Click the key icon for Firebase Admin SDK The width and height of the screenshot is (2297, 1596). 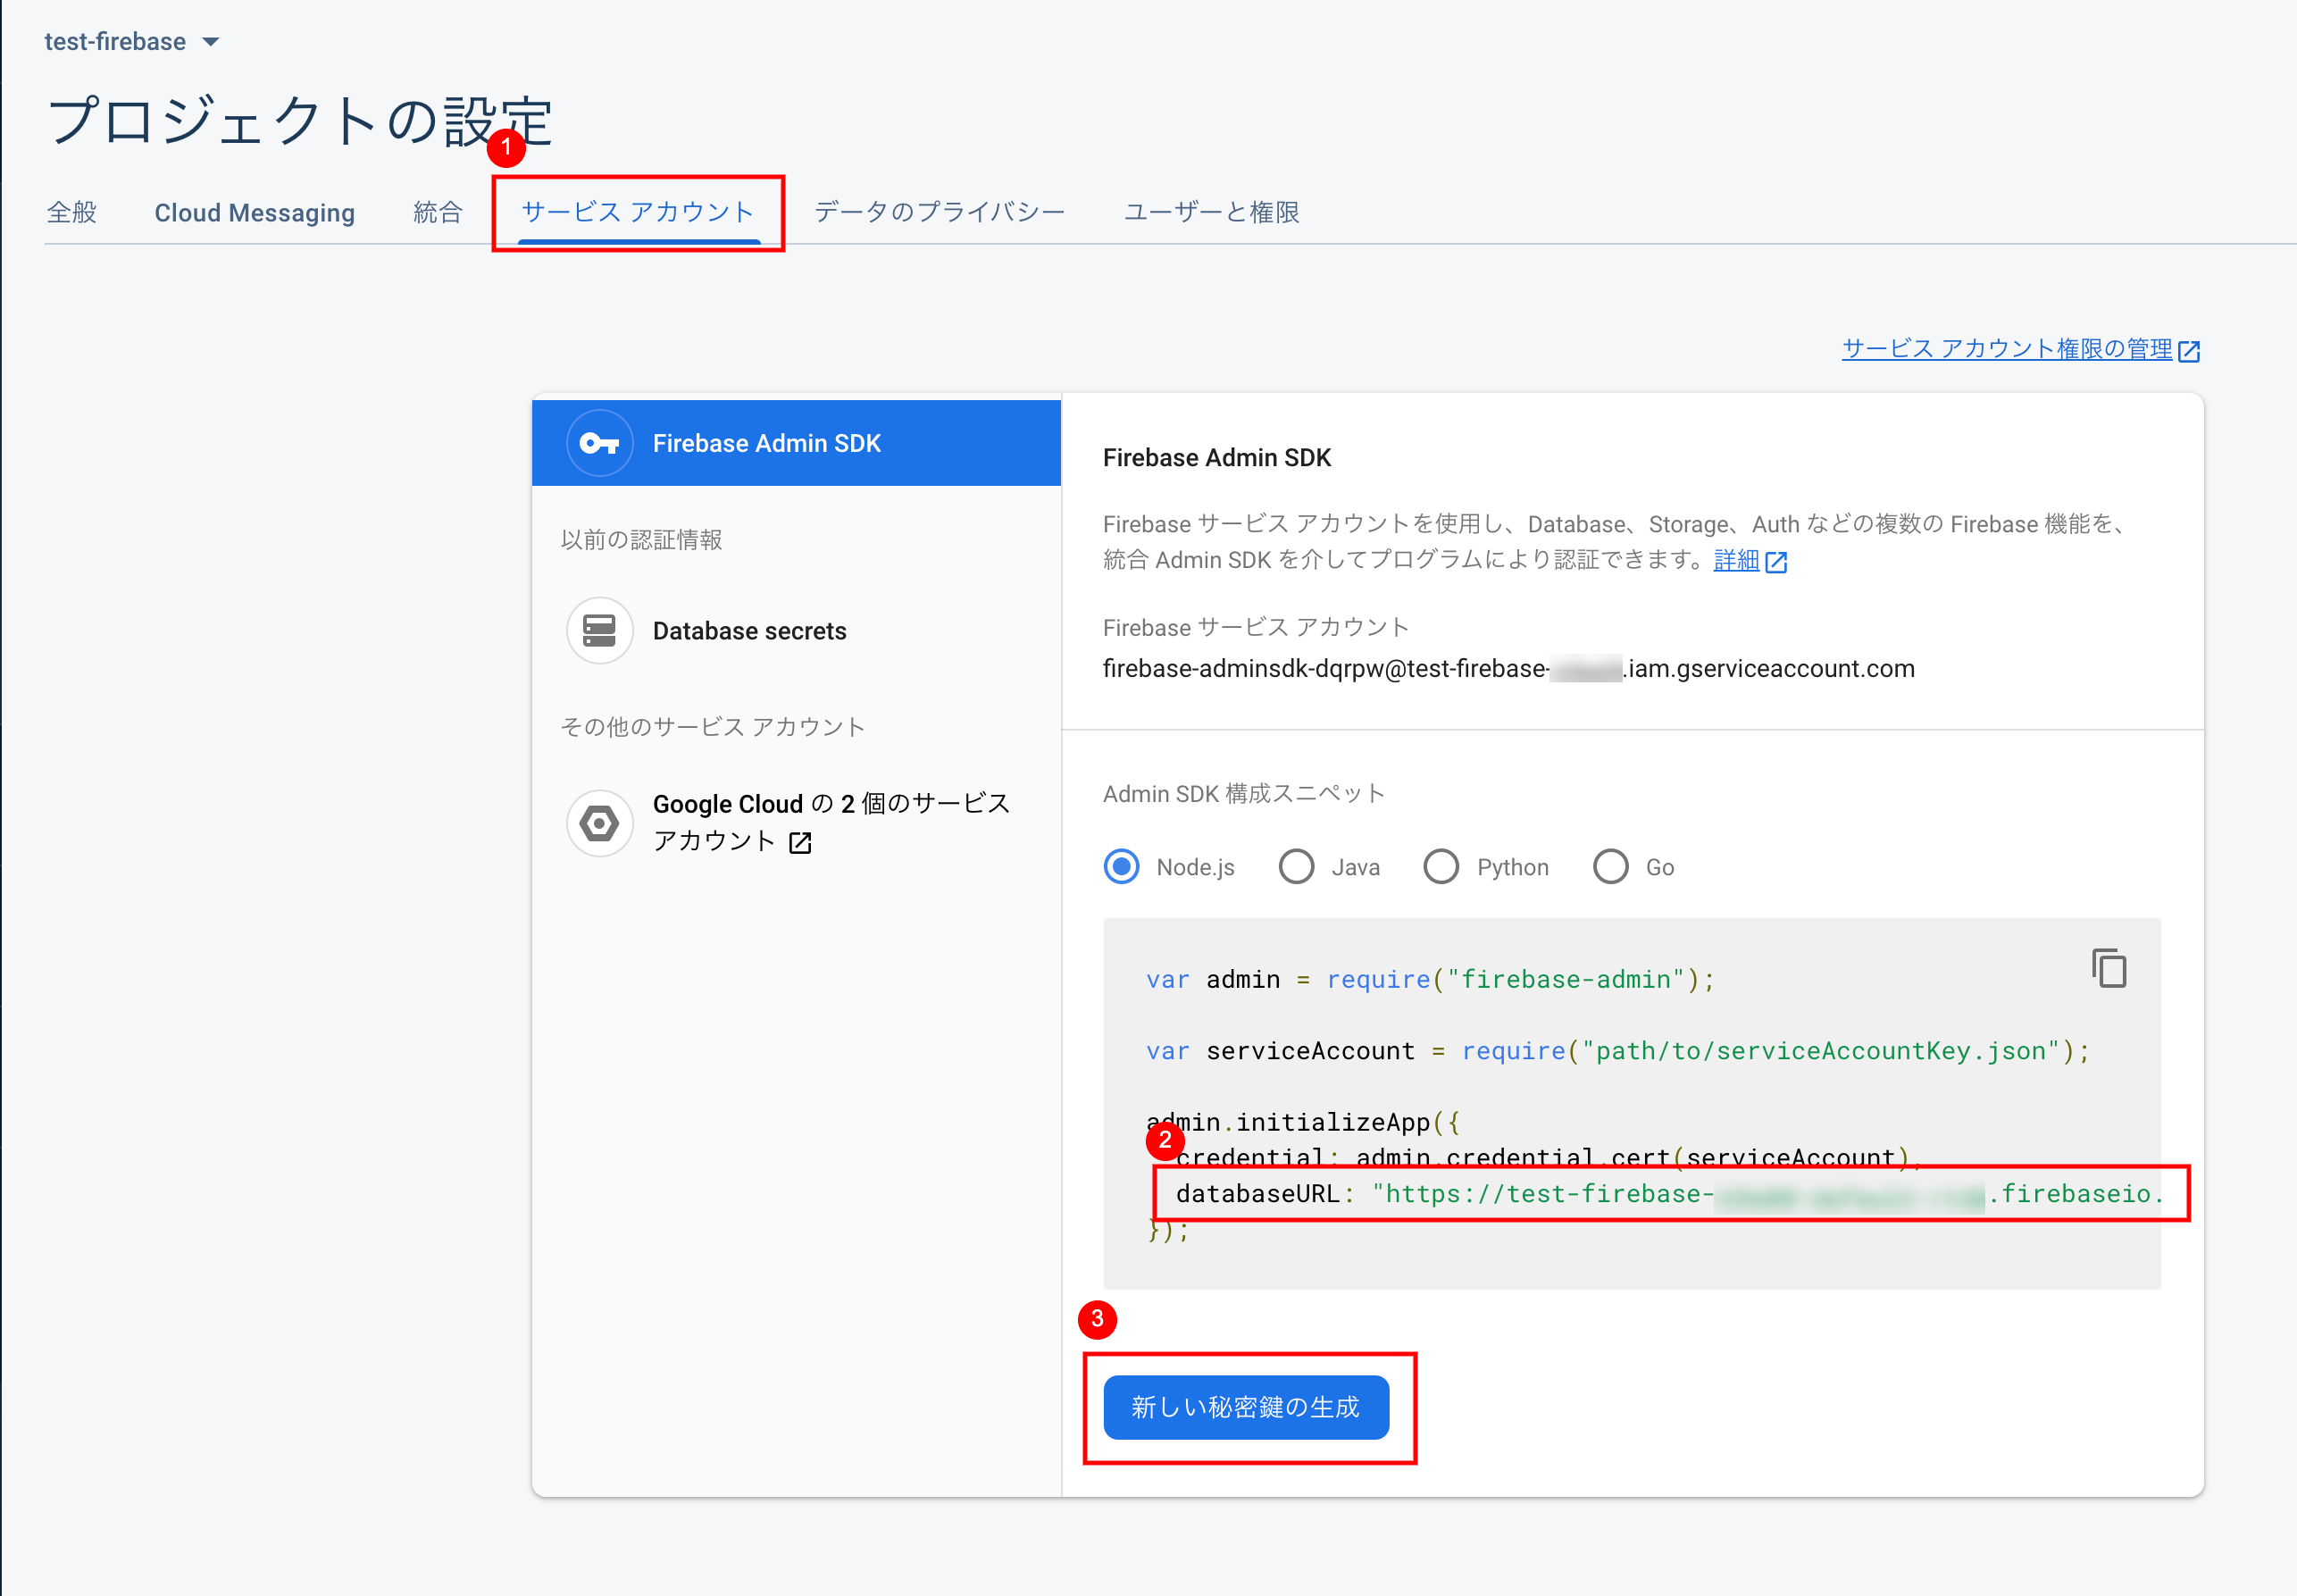[600, 443]
